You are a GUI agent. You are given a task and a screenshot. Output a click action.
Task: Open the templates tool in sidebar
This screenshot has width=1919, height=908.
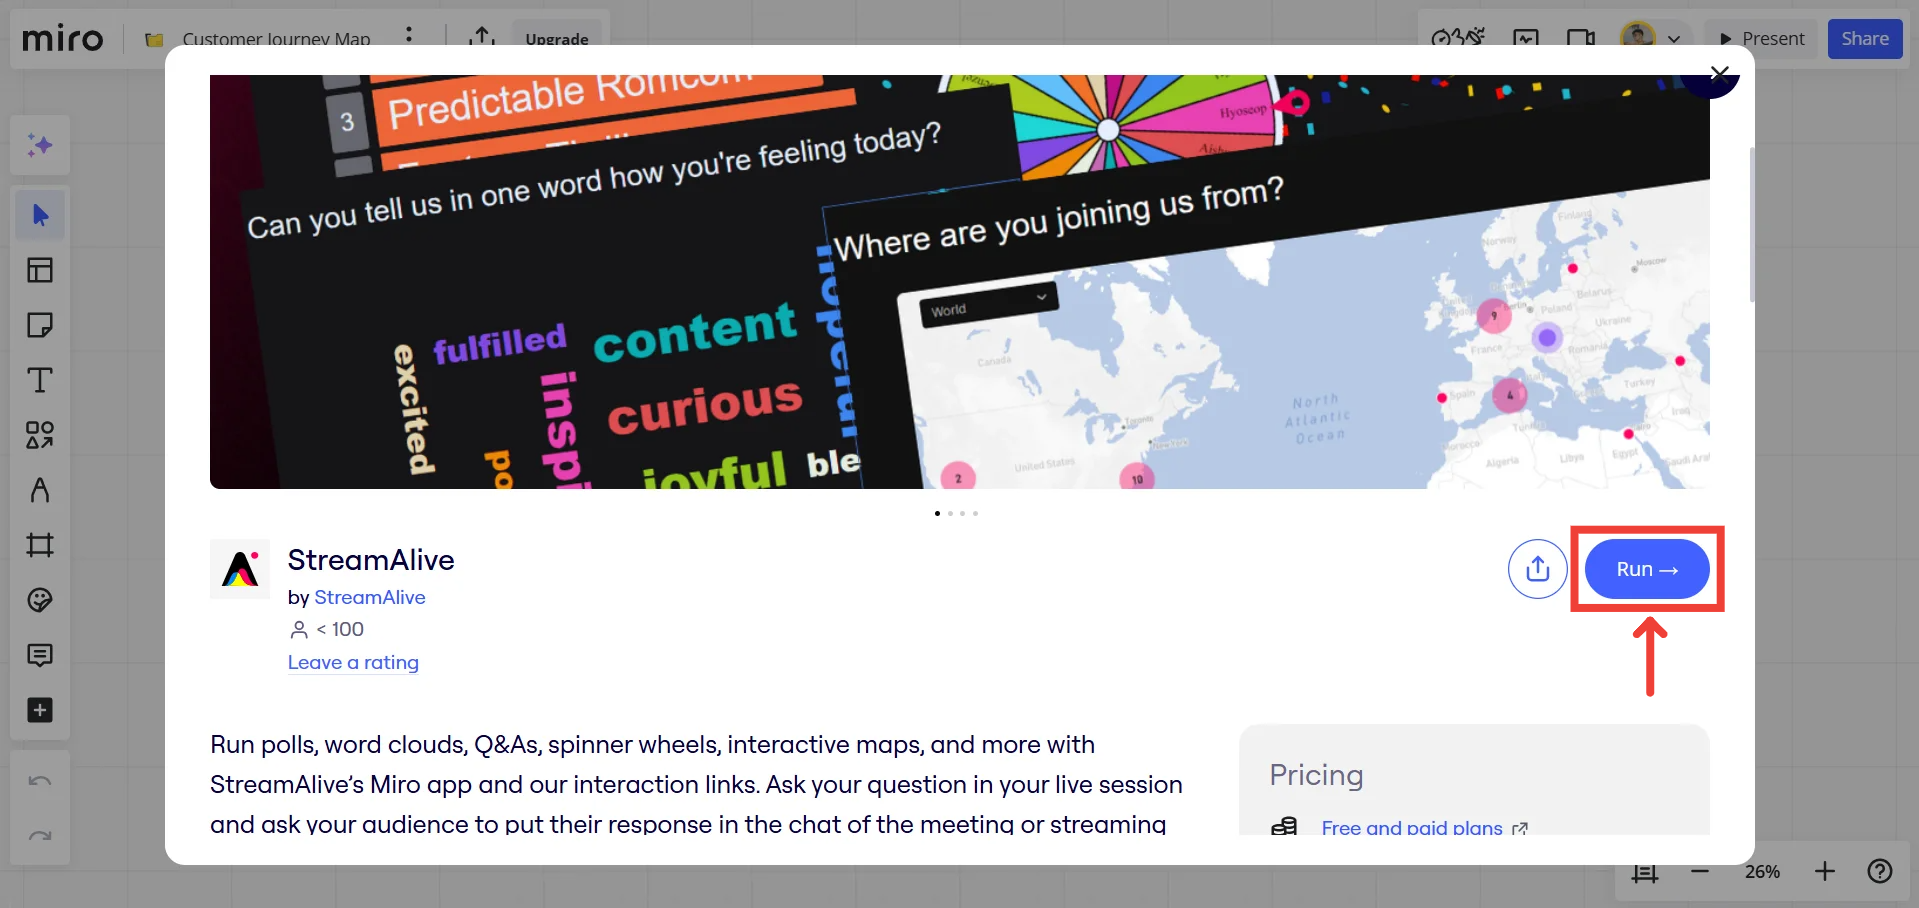pyautogui.click(x=40, y=270)
